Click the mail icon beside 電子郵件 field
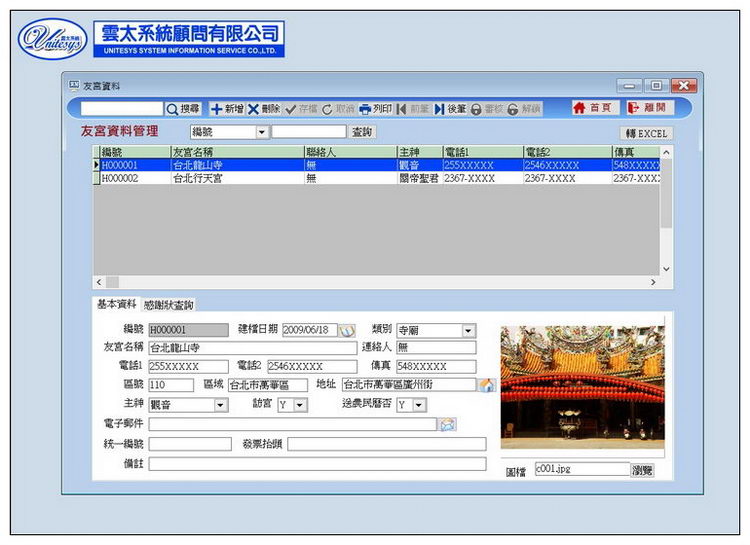750x545 pixels. tap(447, 424)
